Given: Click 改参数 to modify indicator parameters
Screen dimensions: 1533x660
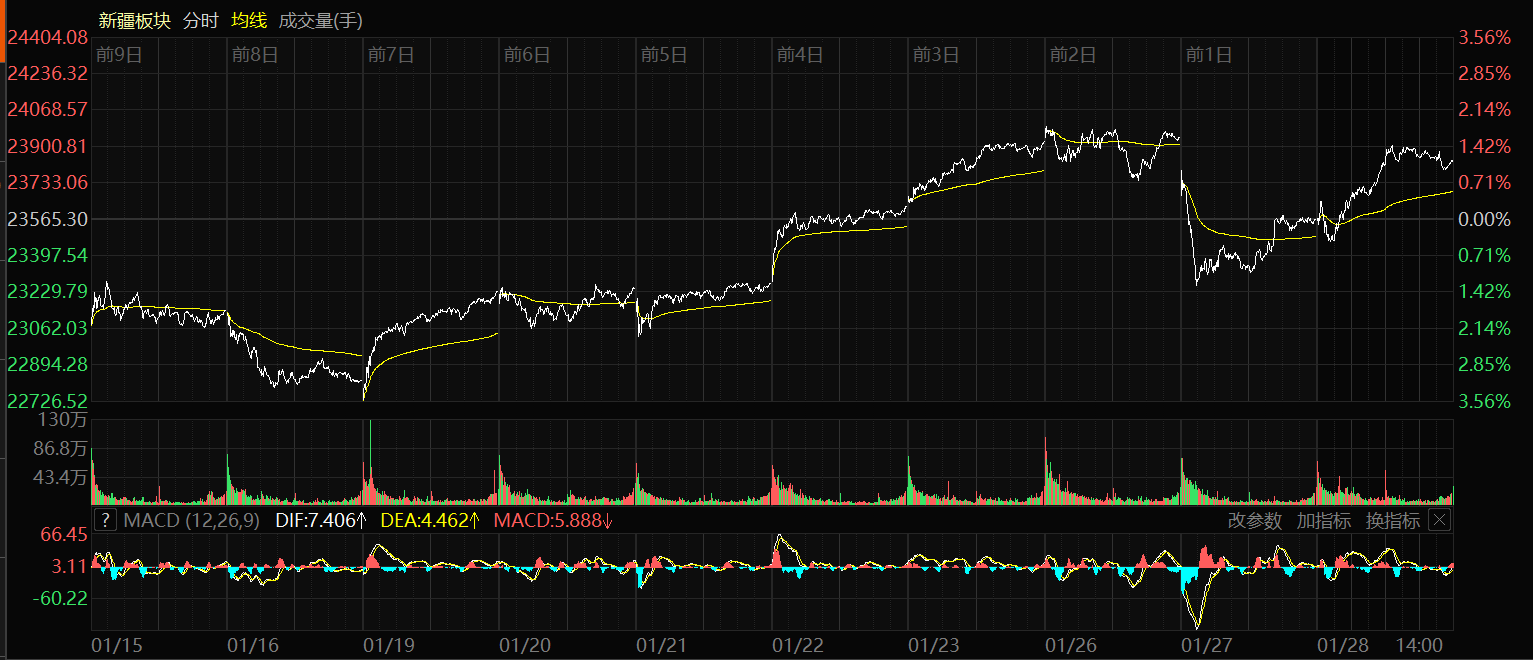Looking at the screenshot, I should click(x=1255, y=520).
